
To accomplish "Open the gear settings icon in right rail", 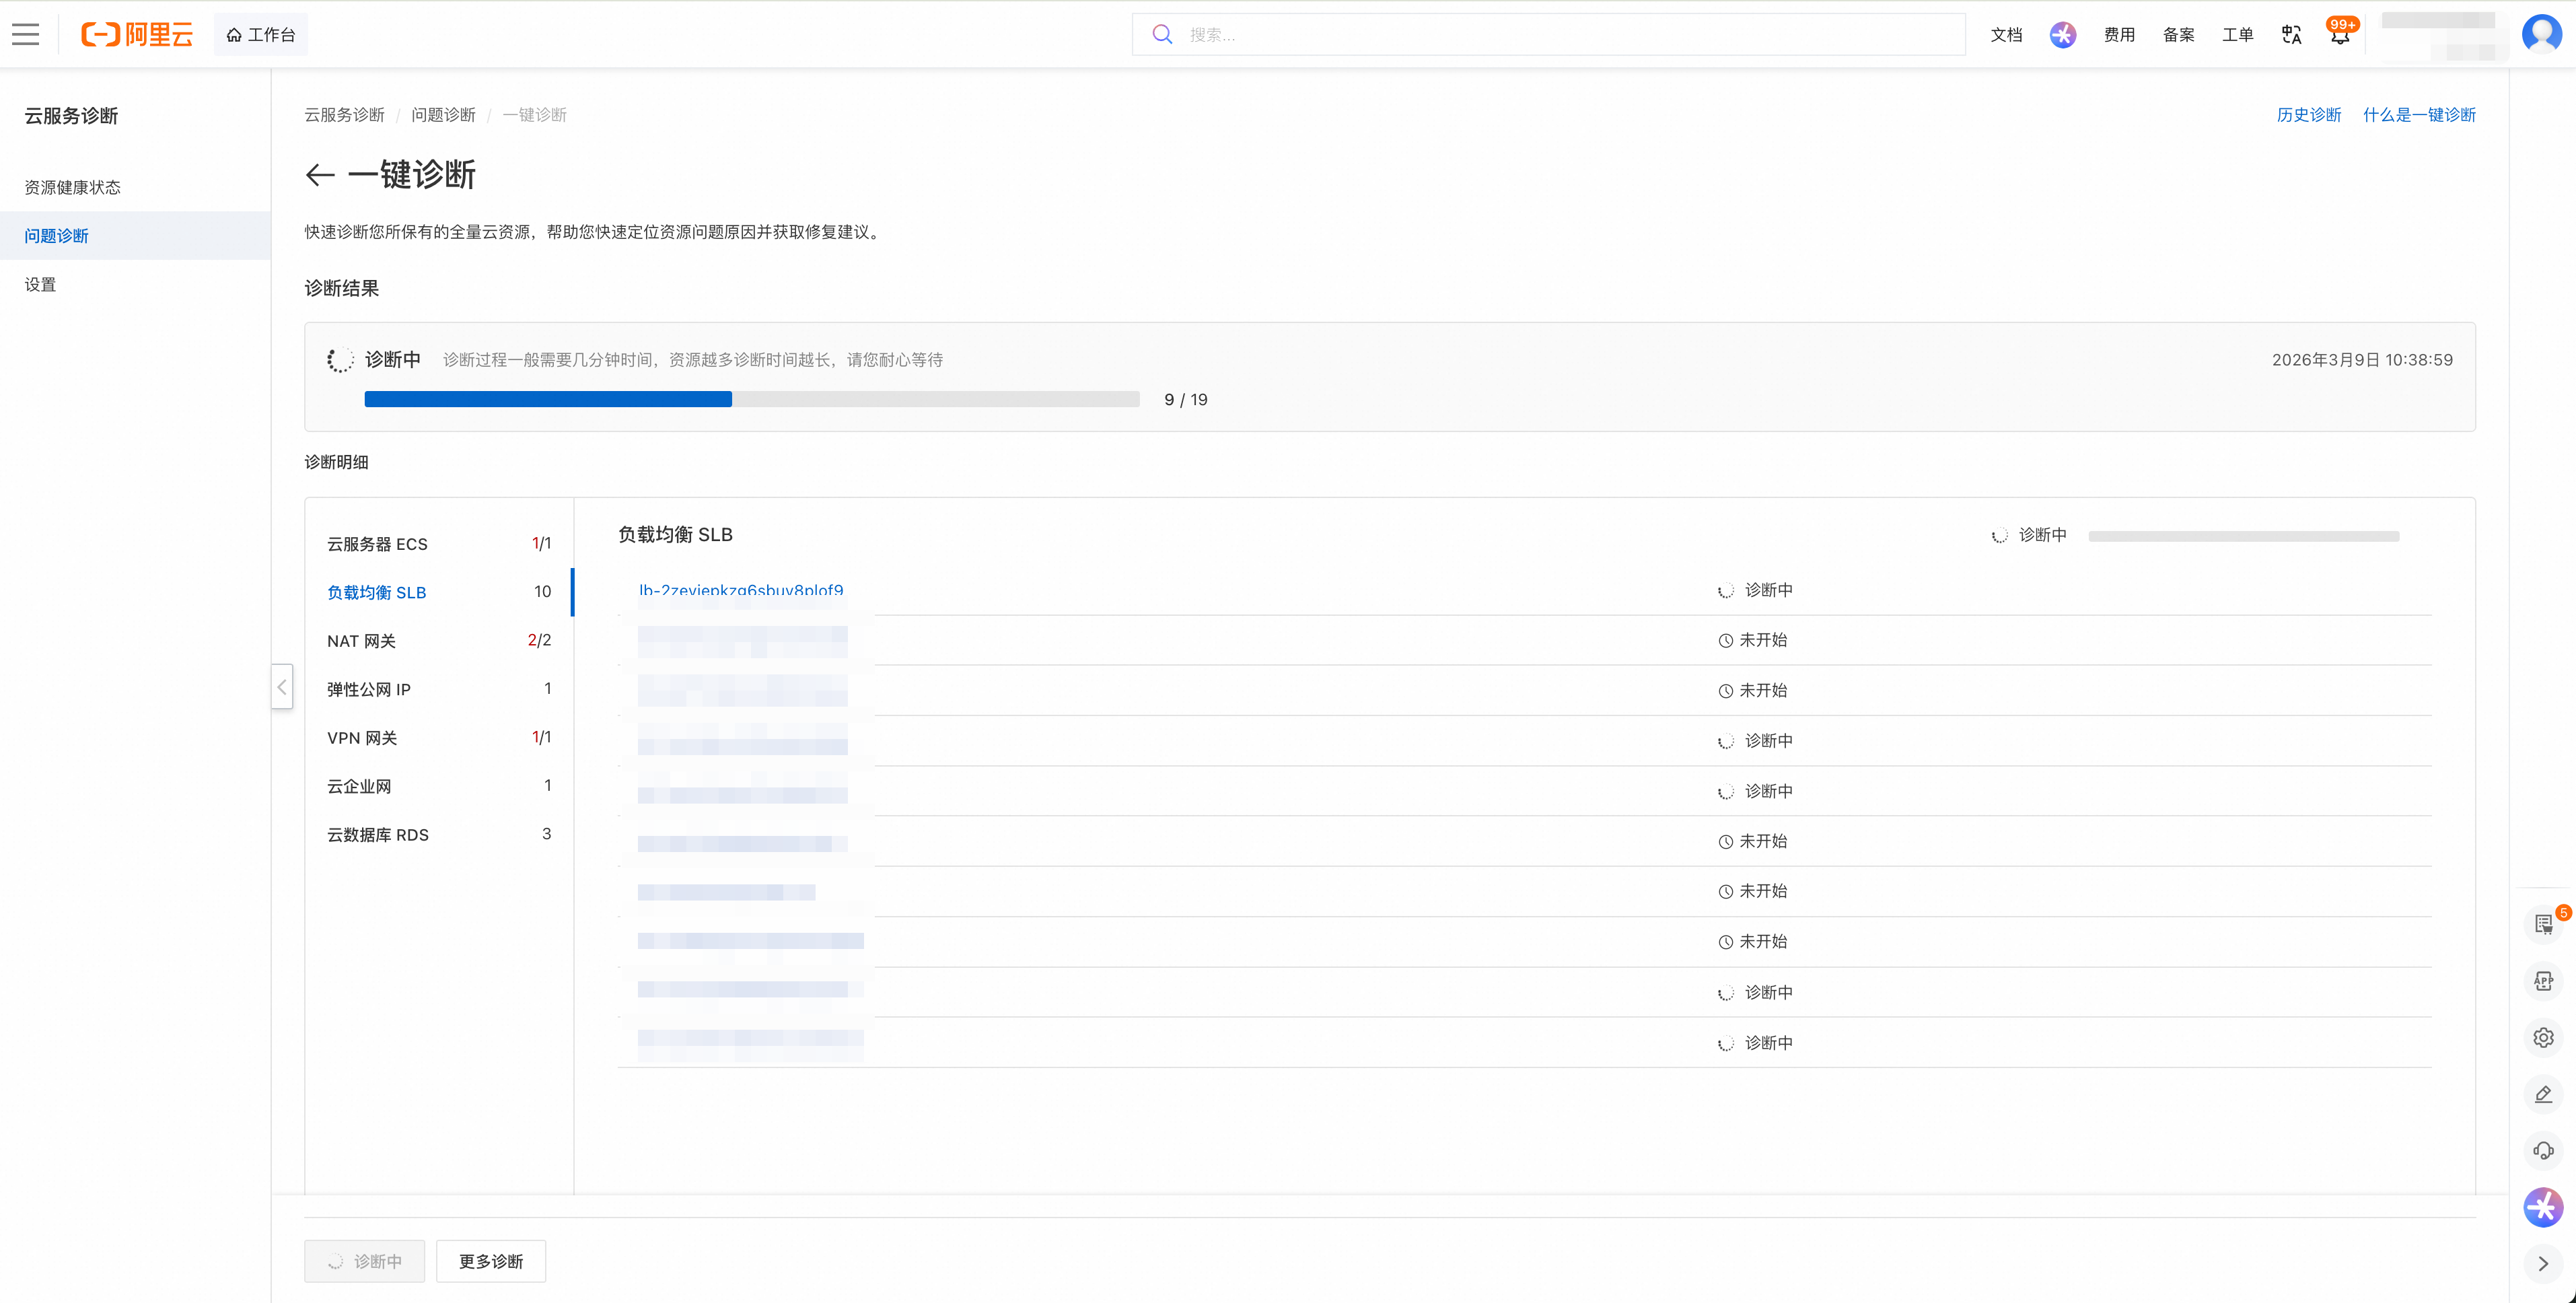I will (2543, 1038).
